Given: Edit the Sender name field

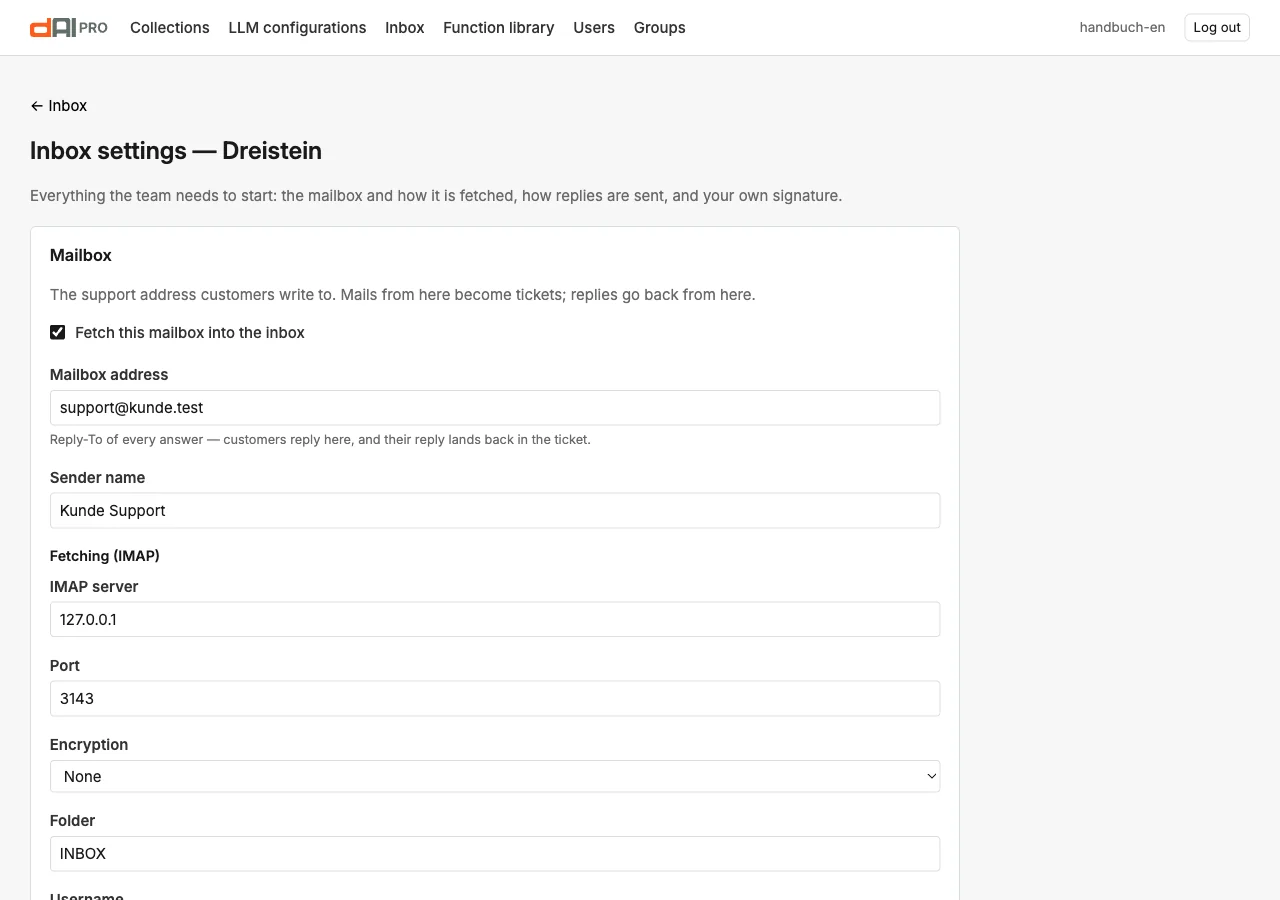Looking at the screenshot, I should (495, 510).
